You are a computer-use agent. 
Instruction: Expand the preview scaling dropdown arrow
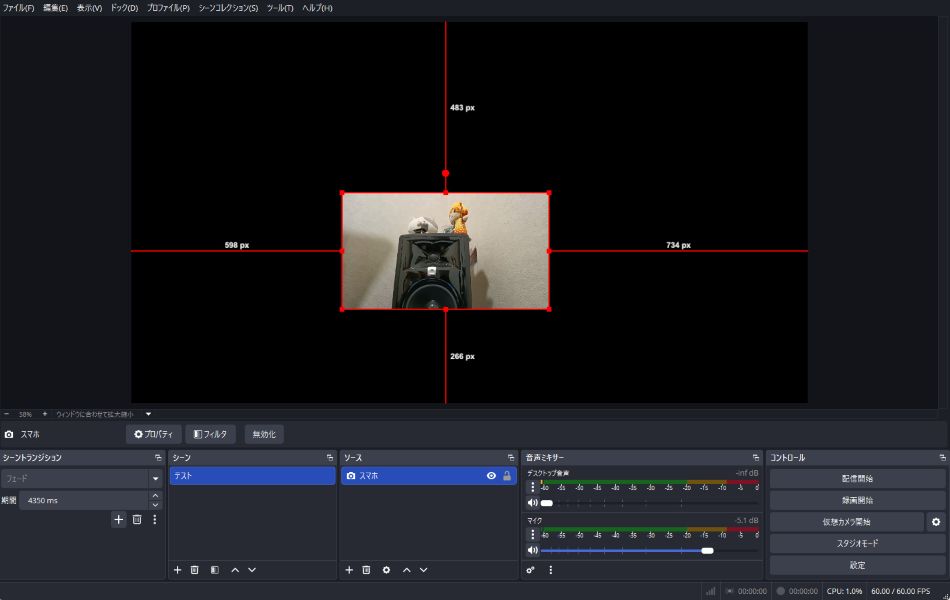tap(149, 414)
